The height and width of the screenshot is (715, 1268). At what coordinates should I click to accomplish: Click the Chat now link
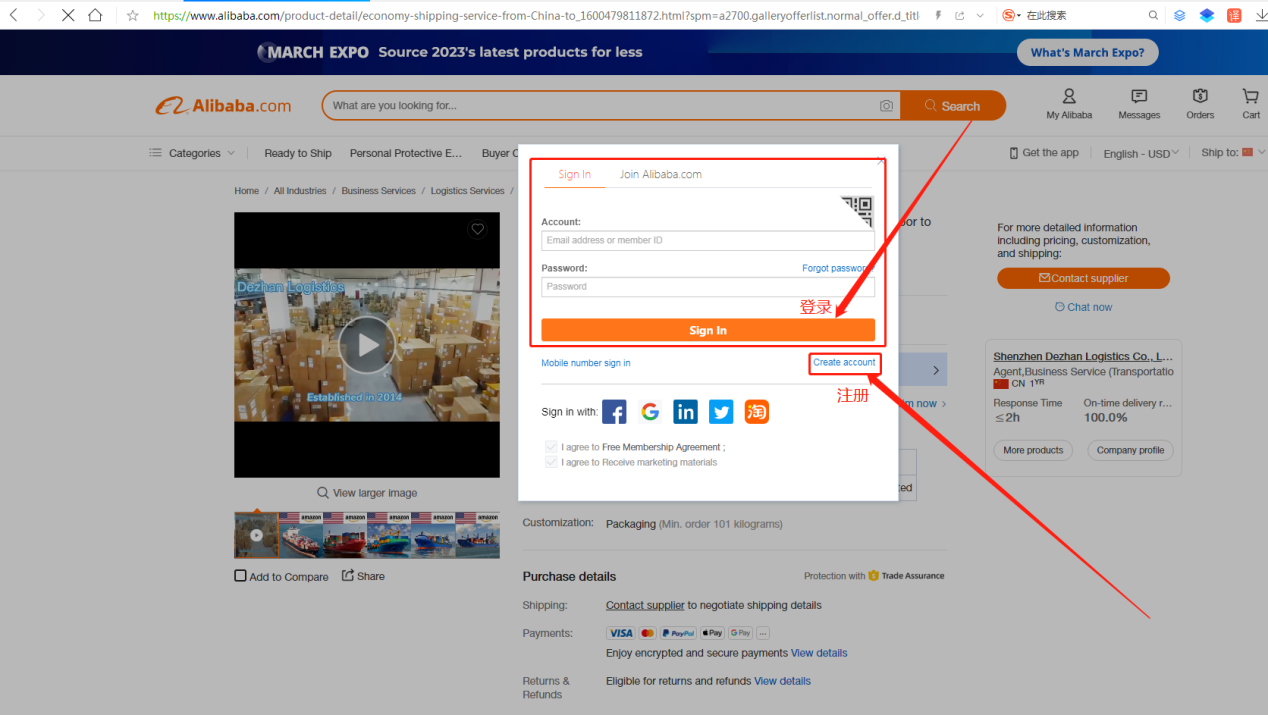pos(1083,307)
